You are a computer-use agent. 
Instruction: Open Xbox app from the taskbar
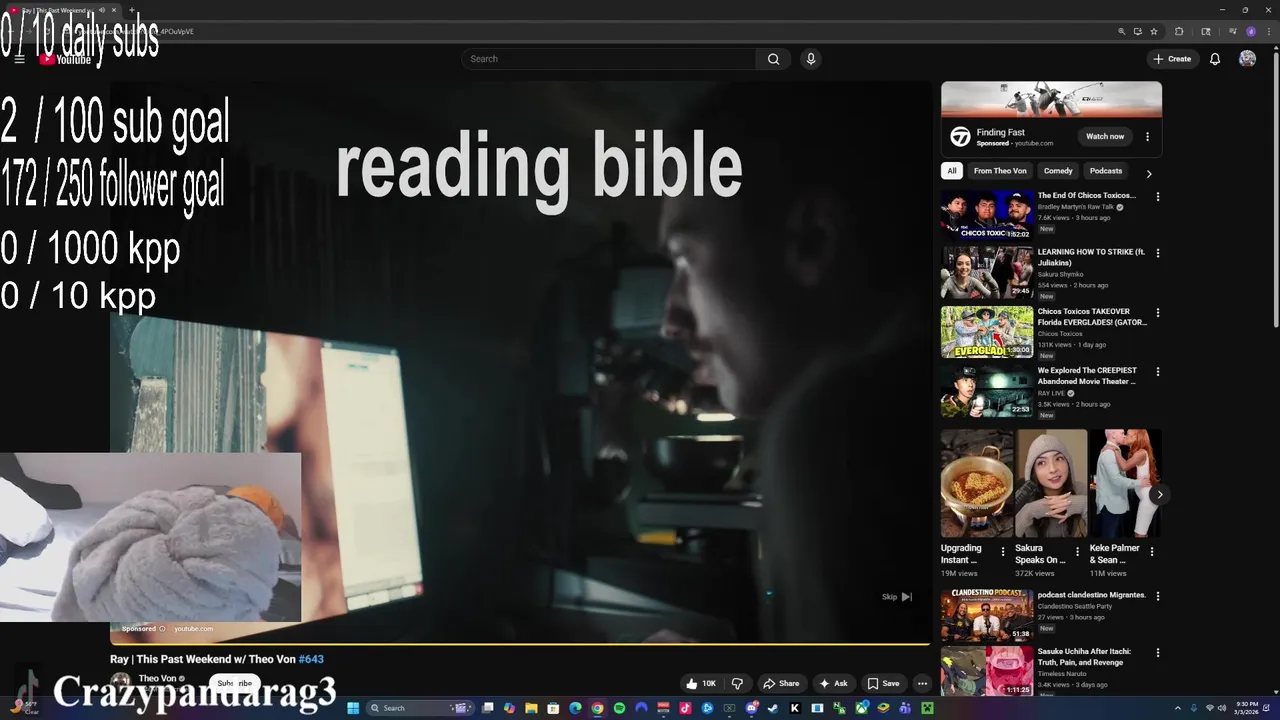(x=862, y=708)
